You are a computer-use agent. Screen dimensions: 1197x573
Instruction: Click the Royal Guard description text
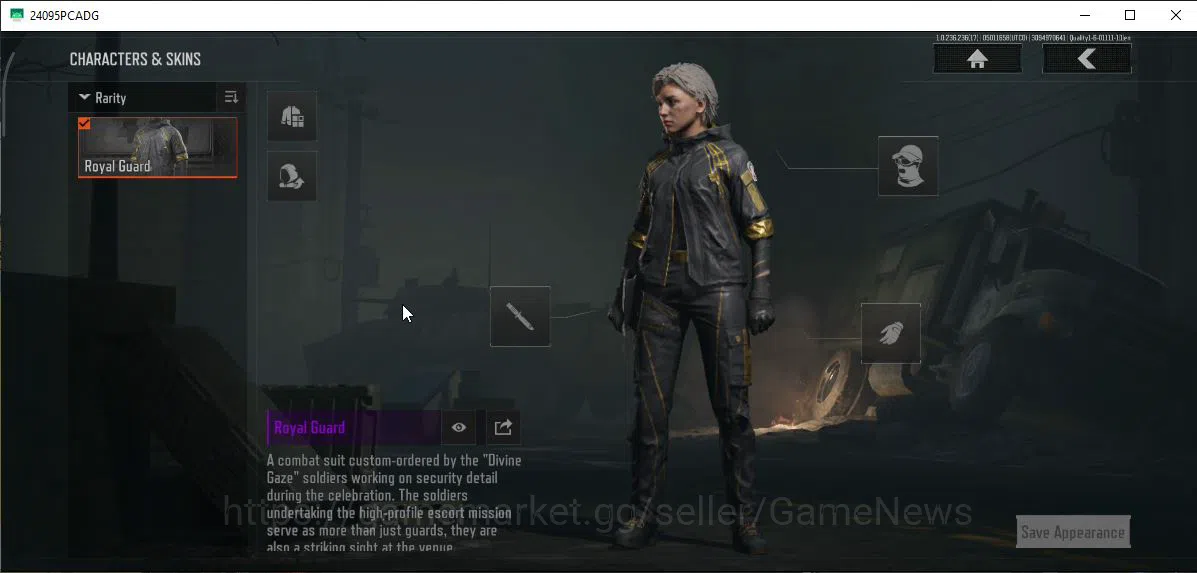click(394, 504)
